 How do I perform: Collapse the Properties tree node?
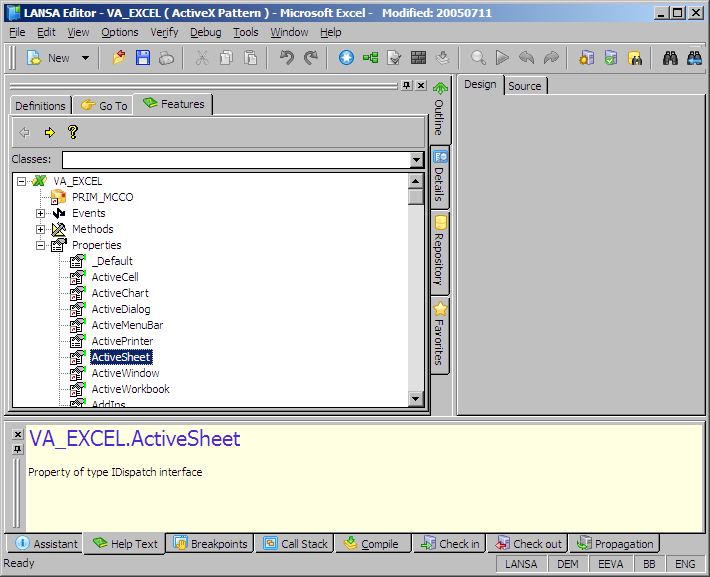click(41, 245)
